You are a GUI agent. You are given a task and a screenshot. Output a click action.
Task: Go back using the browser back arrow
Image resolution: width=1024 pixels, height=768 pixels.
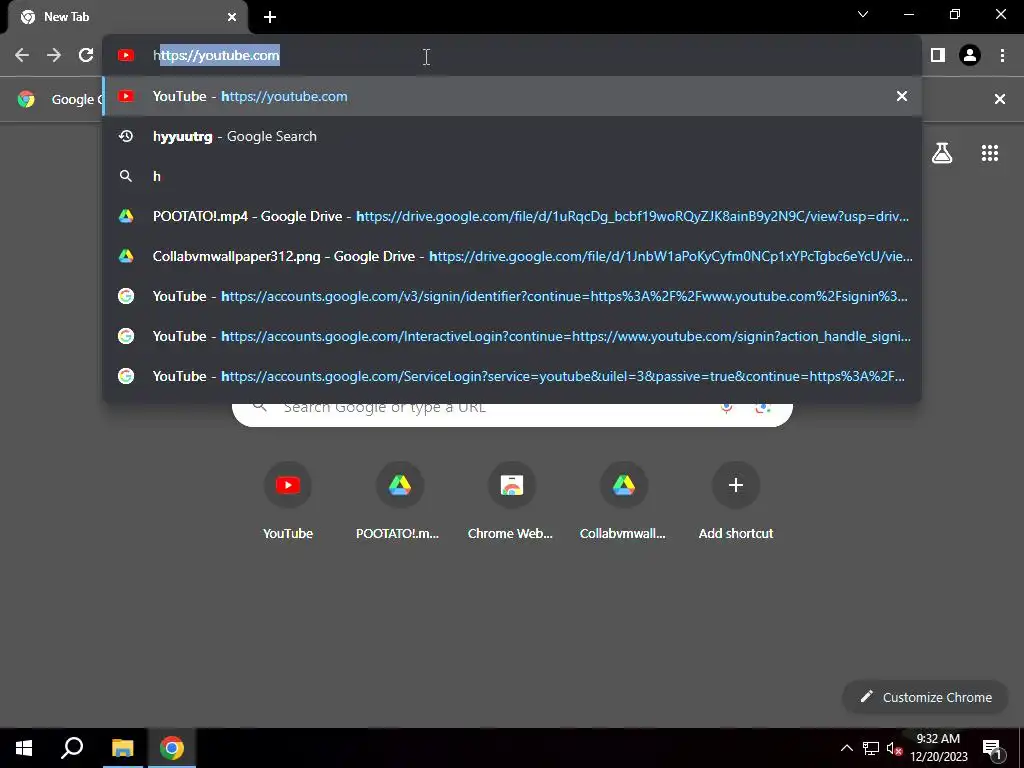(x=22, y=56)
